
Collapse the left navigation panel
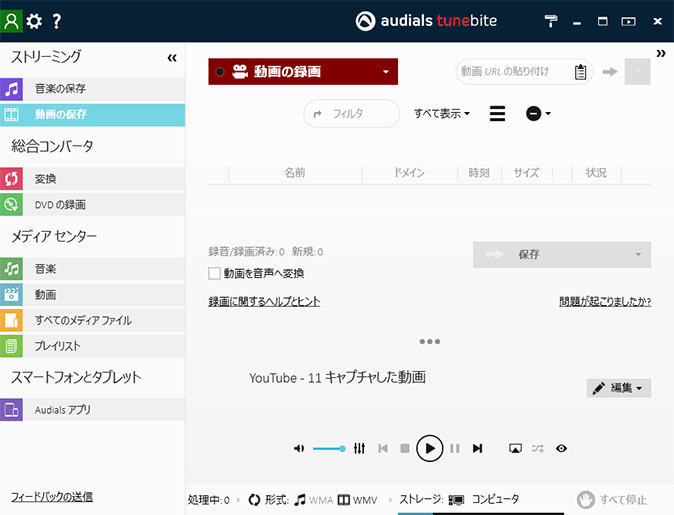[172, 58]
